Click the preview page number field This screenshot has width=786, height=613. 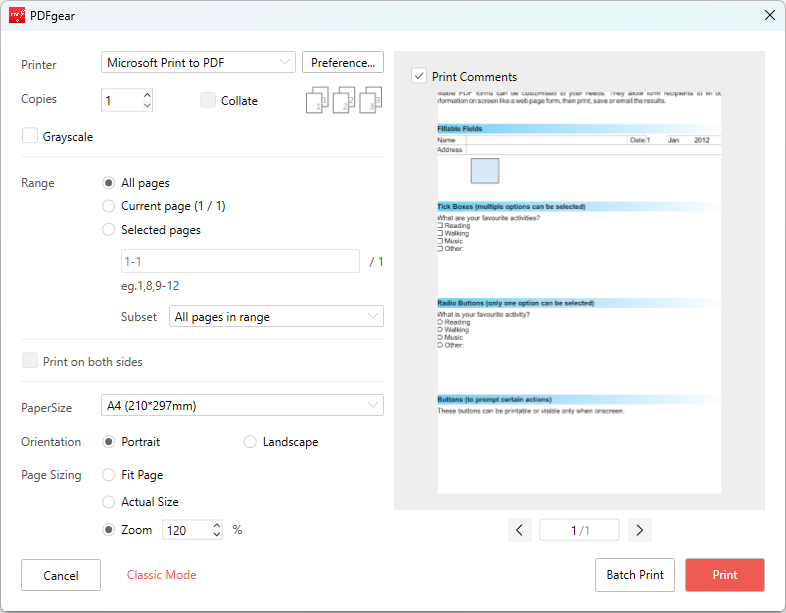pyautogui.click(x=579, y=530)
